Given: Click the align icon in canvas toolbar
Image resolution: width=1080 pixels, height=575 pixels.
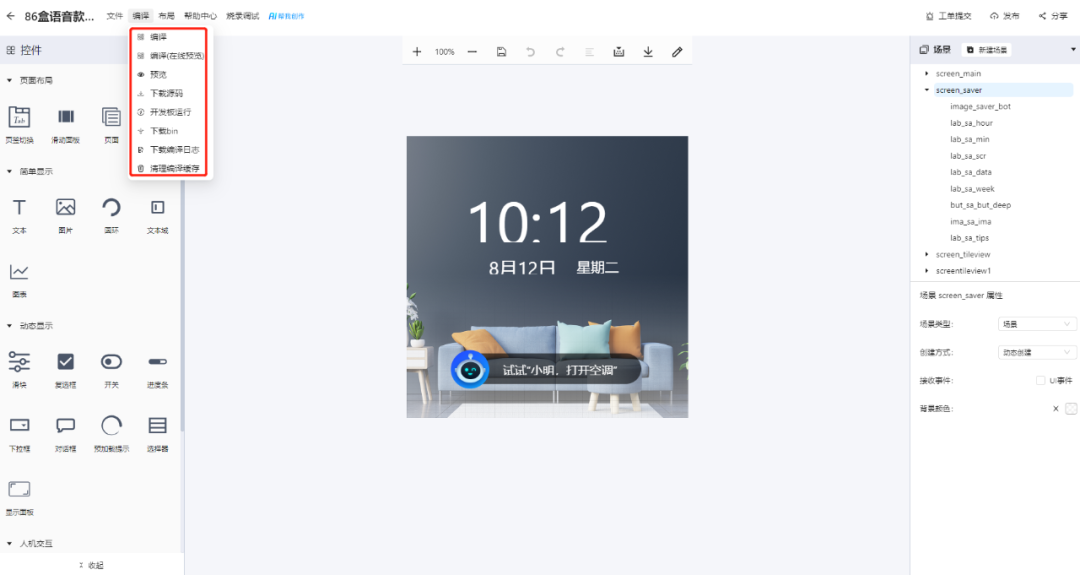Looking at the screenshot, I should tap(589, 52).
